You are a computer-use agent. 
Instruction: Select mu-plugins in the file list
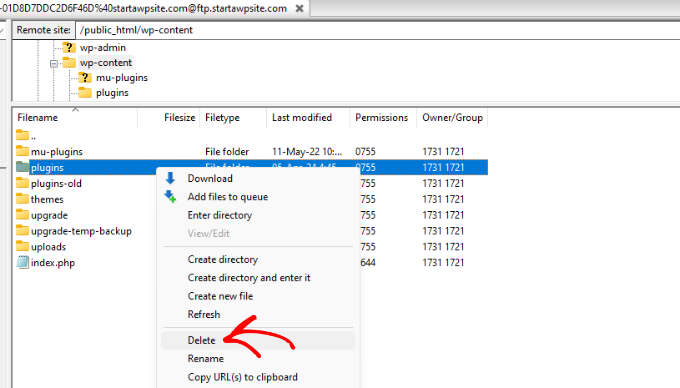[x=56, y=152]
